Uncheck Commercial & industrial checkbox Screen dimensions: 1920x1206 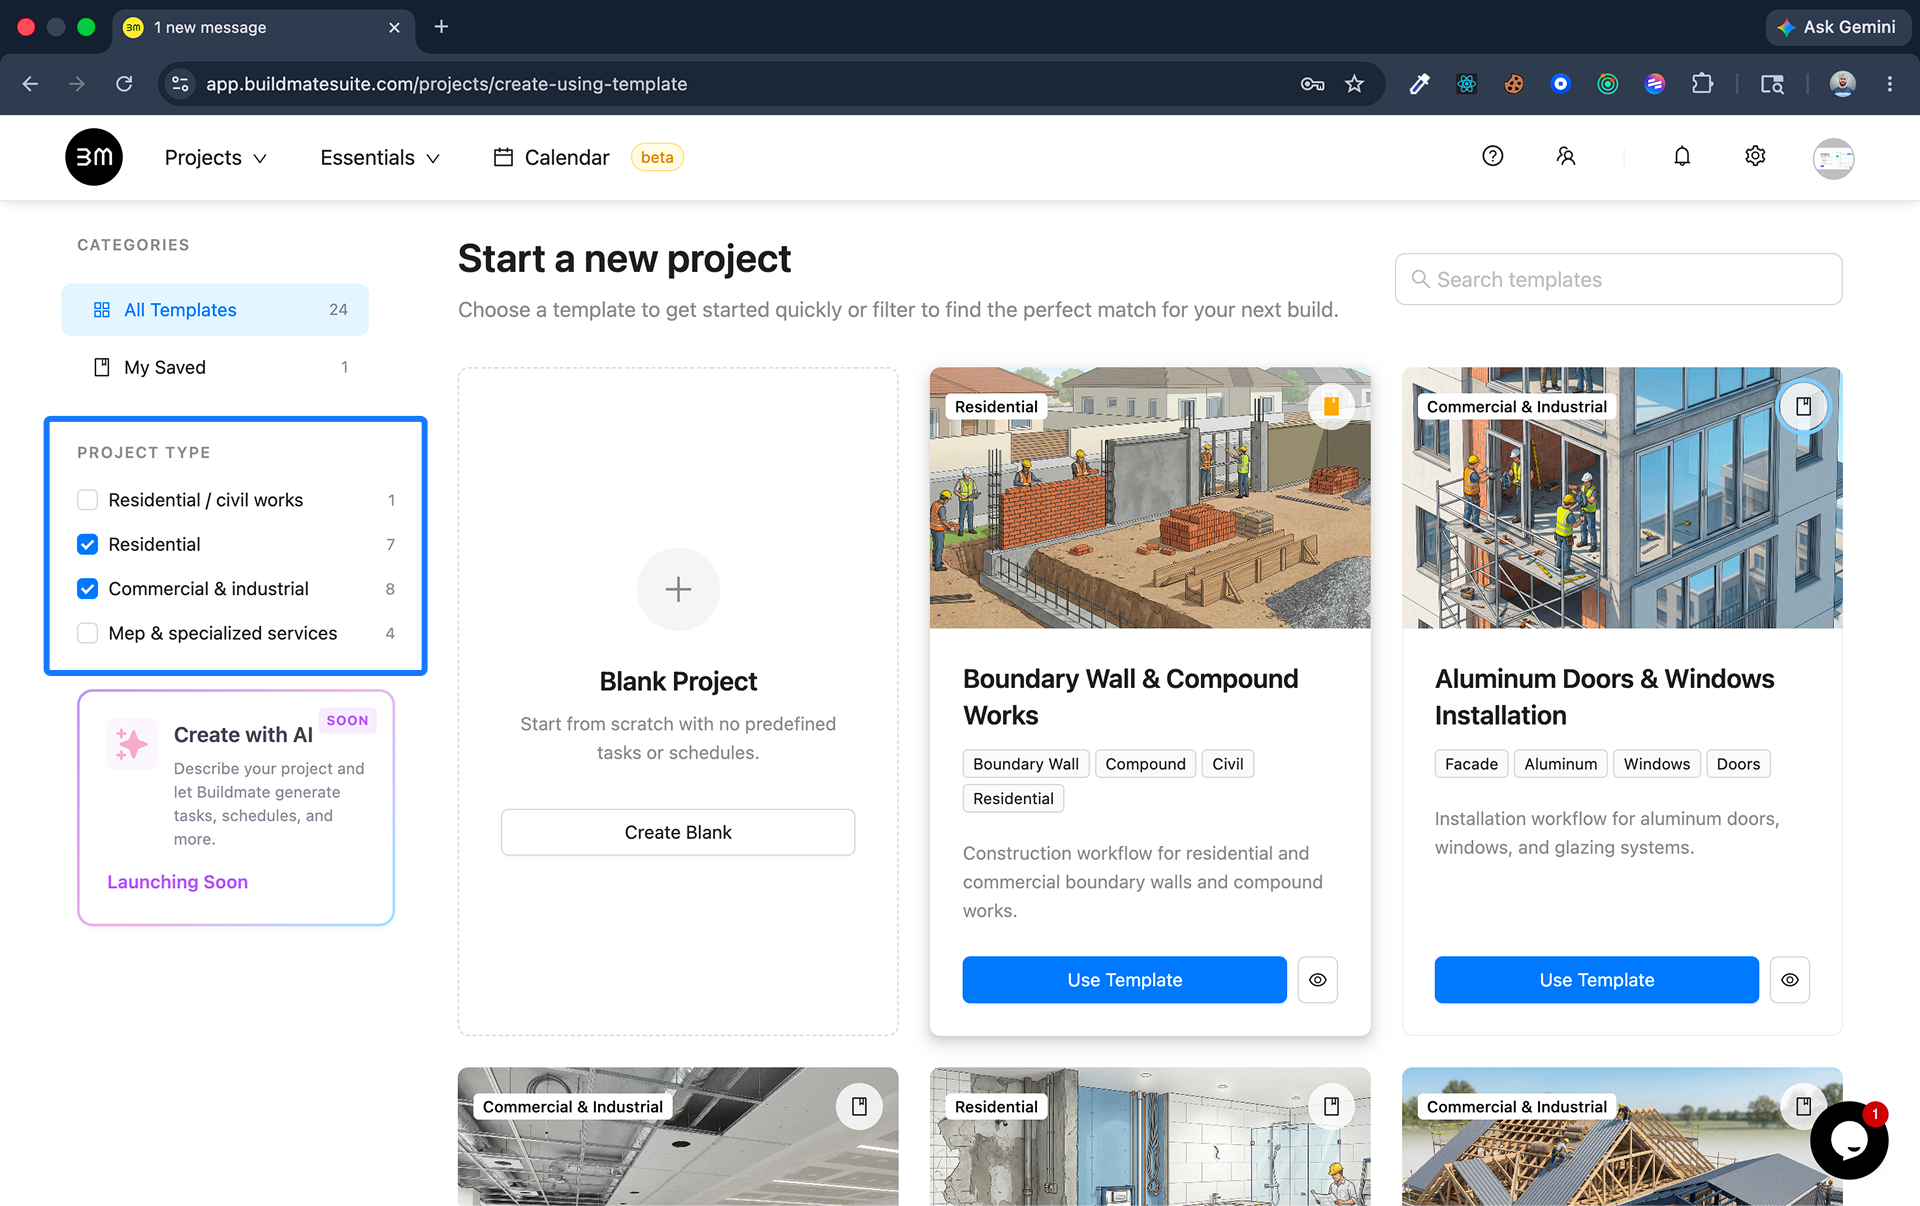tap(88, 589)
